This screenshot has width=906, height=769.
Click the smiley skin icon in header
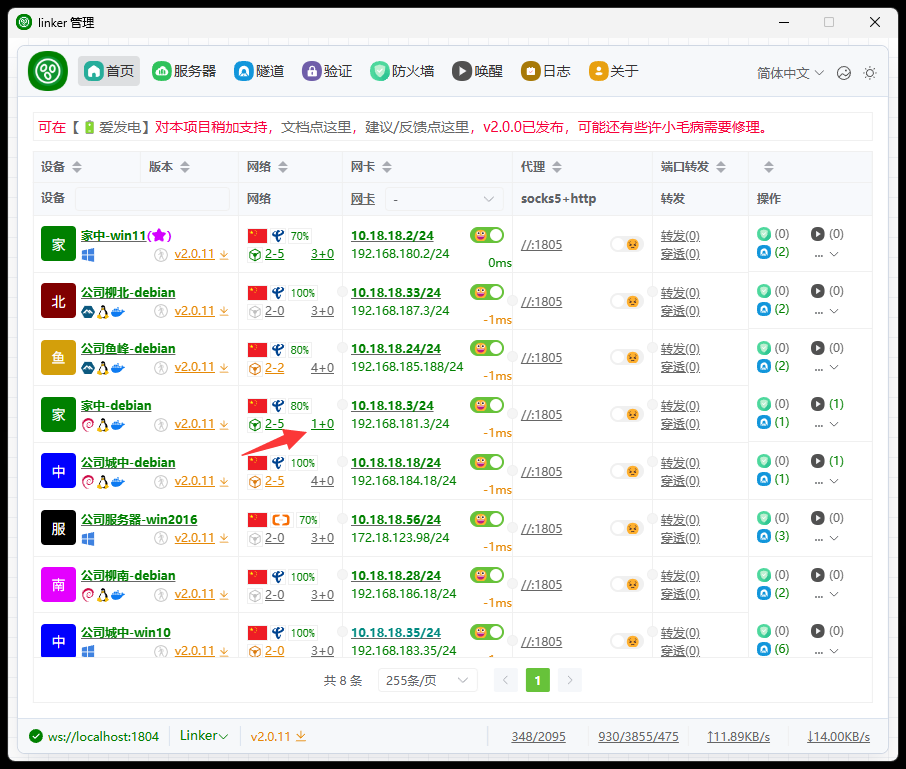[844, 73]
